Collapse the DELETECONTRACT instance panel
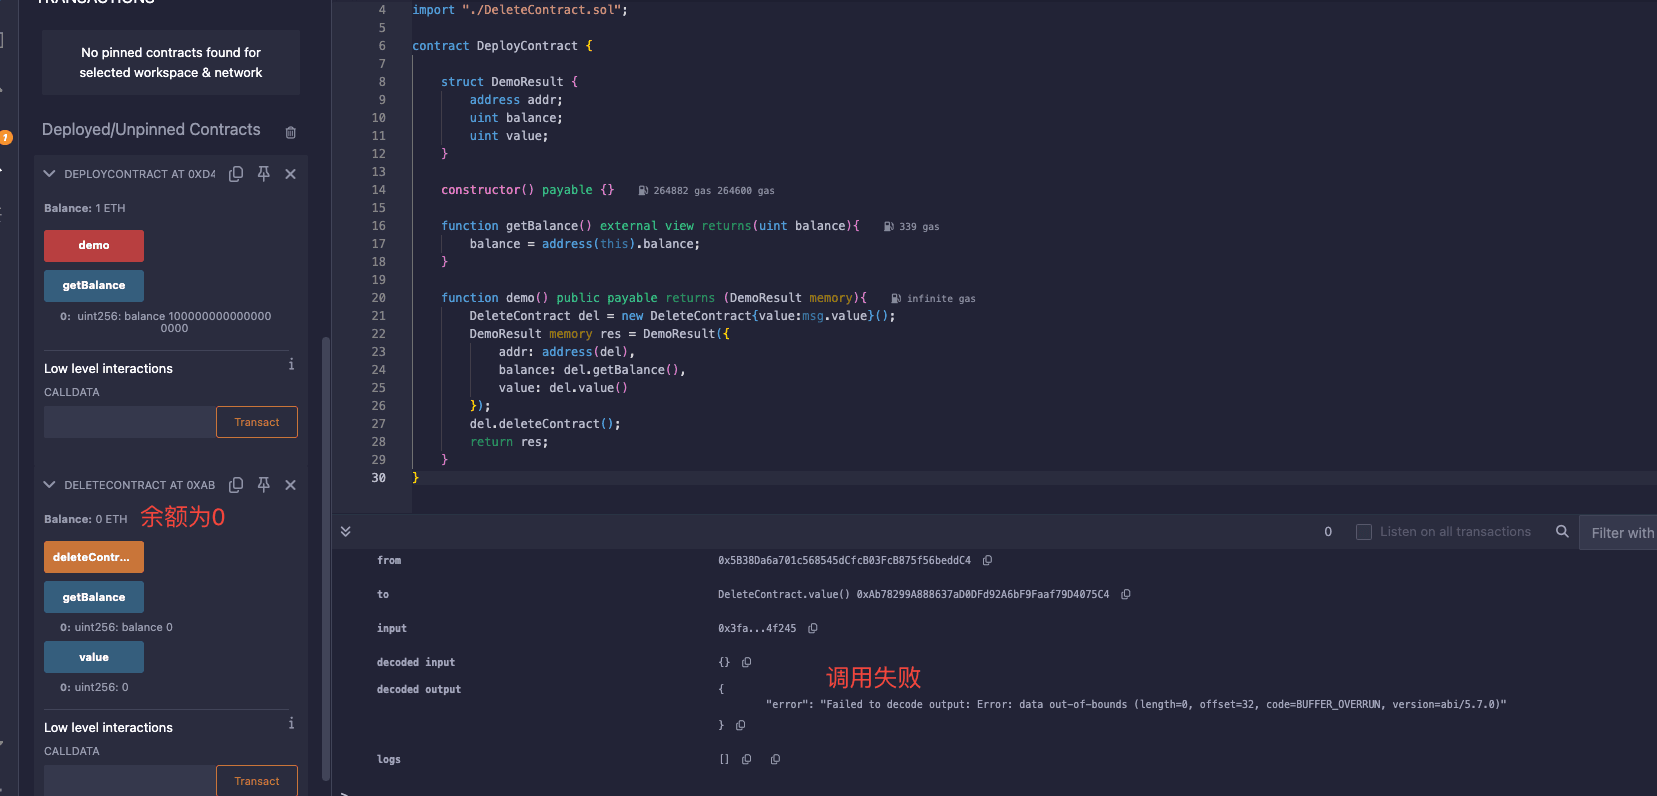This screenshot has height=796, width=1657. [x=49, y=485]
